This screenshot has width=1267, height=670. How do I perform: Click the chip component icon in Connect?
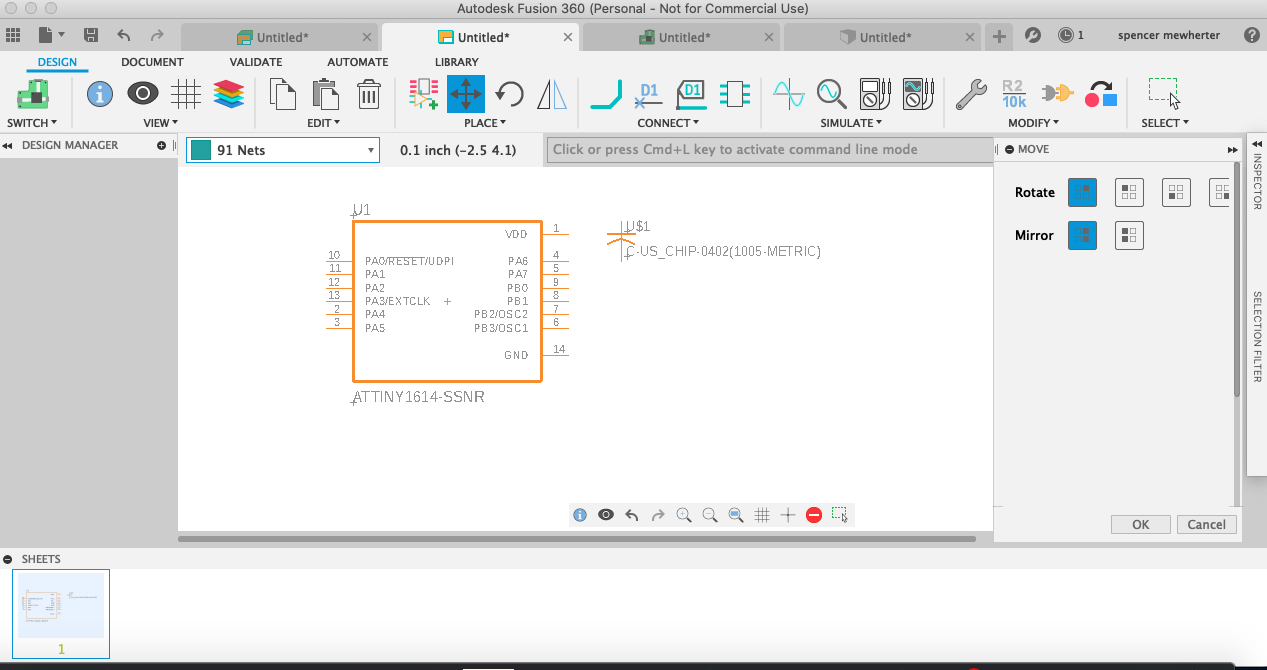tap(734, 95)
